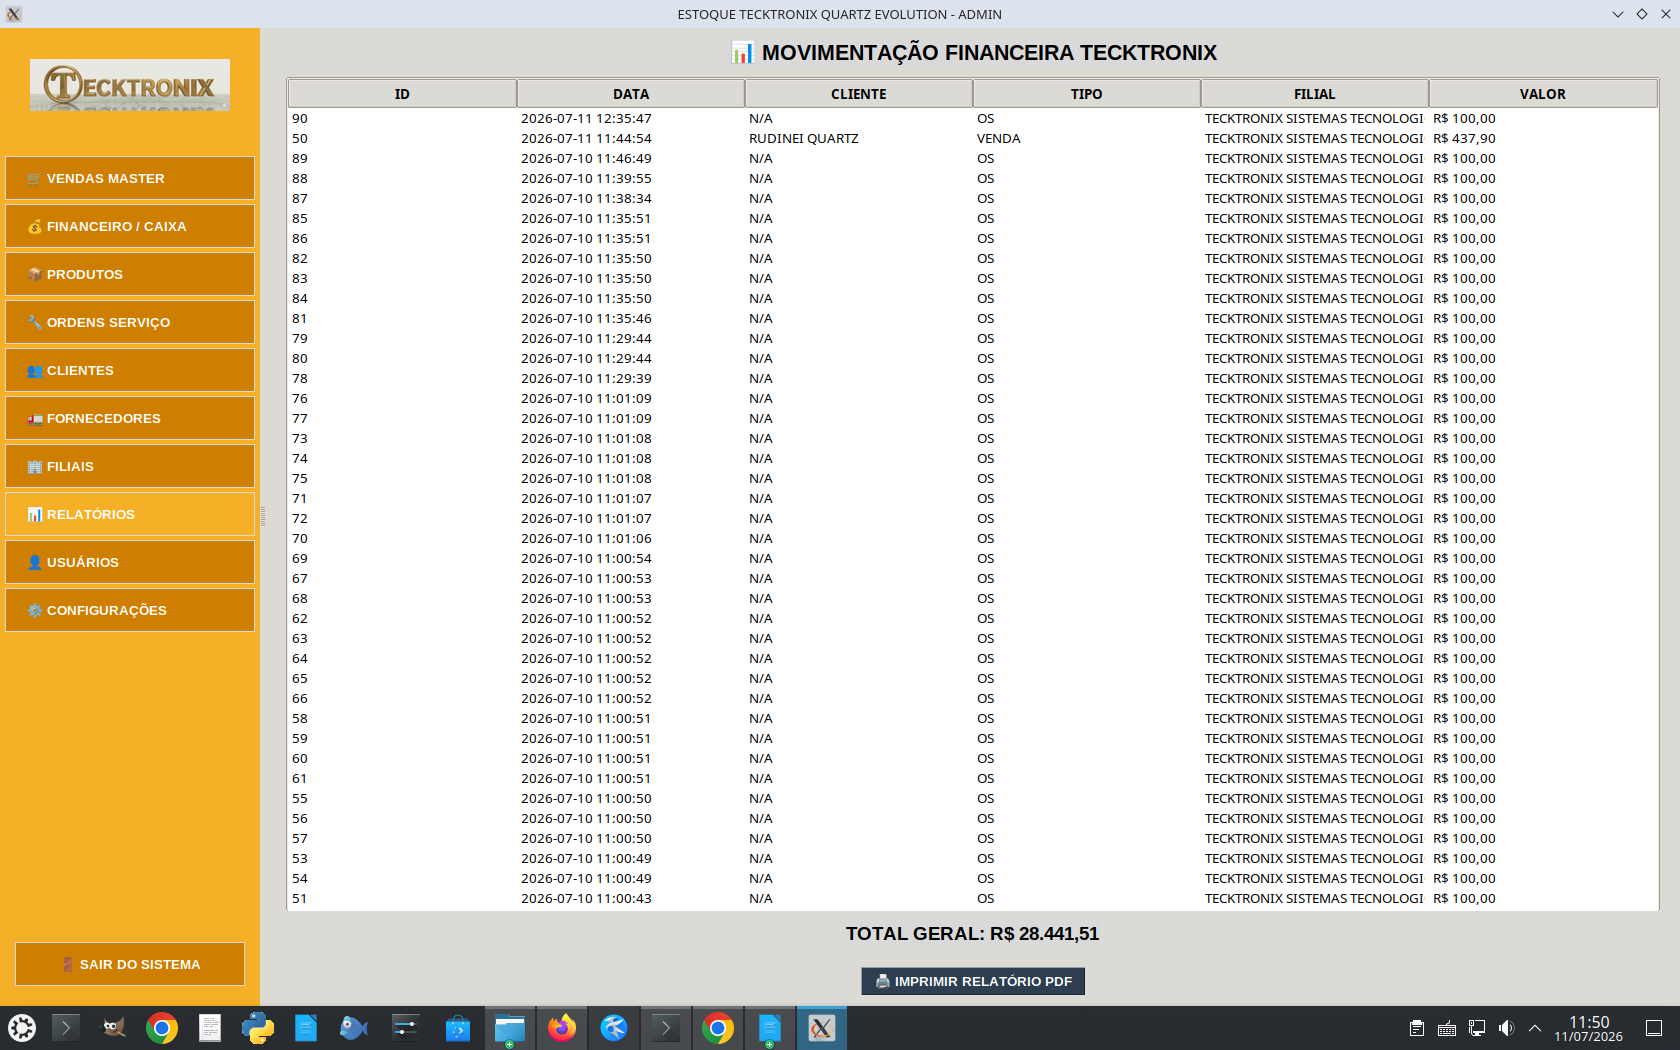Open CONFIGURAÇÕES in the sidebar
Image resolution: width=1680 pixels, height=1050 pixels.
click(x=130, y=610)
